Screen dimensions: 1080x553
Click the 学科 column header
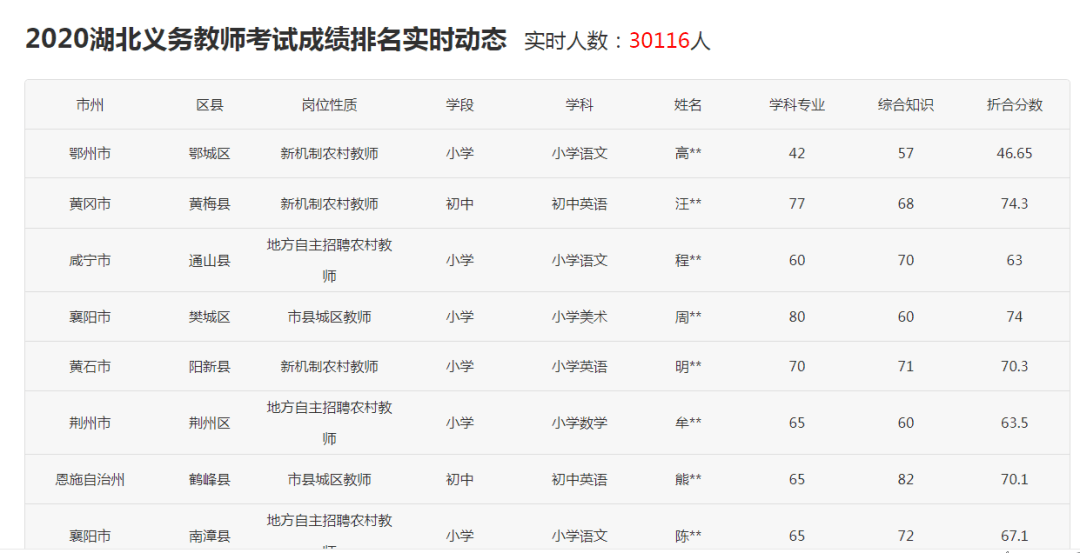pos(579,105)
